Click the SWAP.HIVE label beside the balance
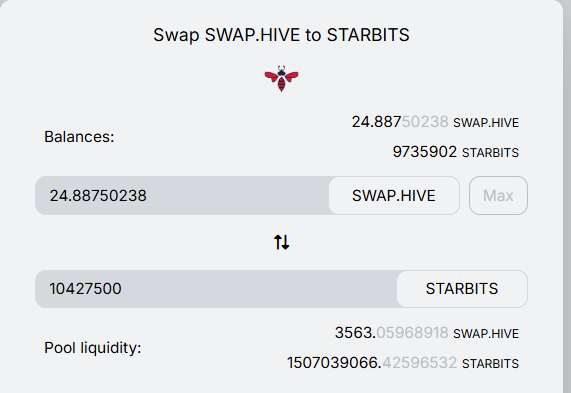The image size is (571, 393). point(486,123)
